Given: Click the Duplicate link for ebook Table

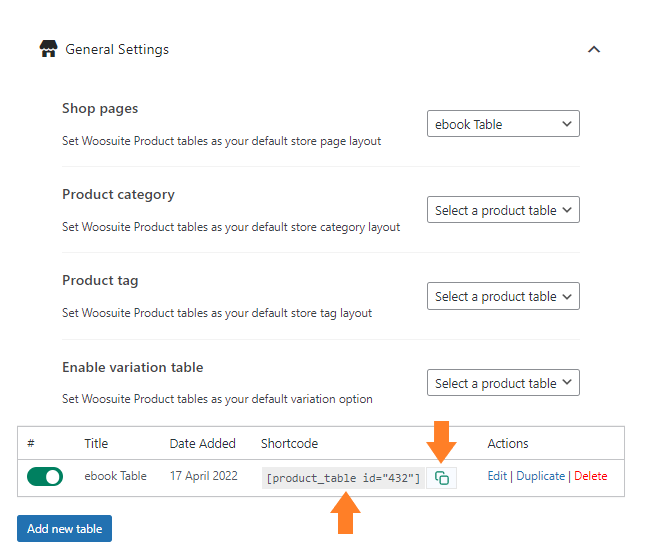Looking at the screenshot, I should 541,476.
